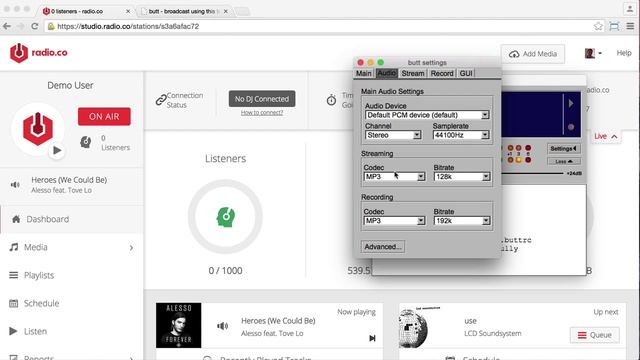Image resolution: width=640 pixels, height=360 pixels.
Task: Click the browser reload icon
Action: [x=35, y=26]
